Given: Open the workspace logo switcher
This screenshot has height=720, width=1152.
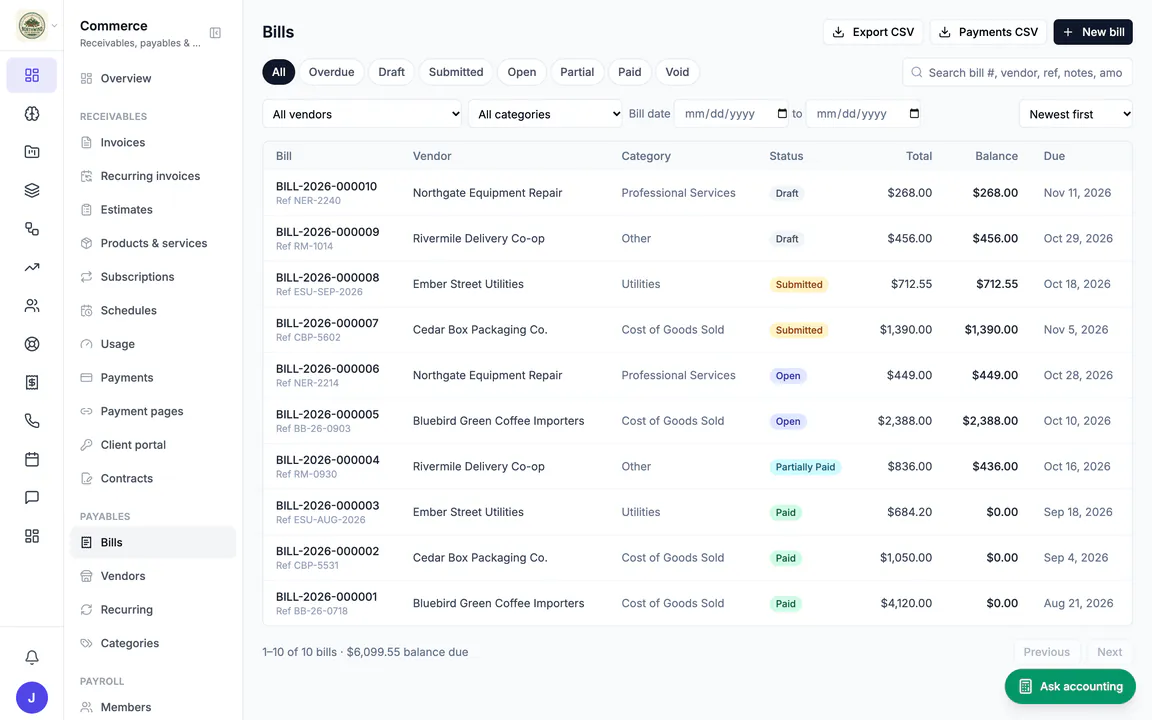Looking at the screenshot, I should click(32, 26).
